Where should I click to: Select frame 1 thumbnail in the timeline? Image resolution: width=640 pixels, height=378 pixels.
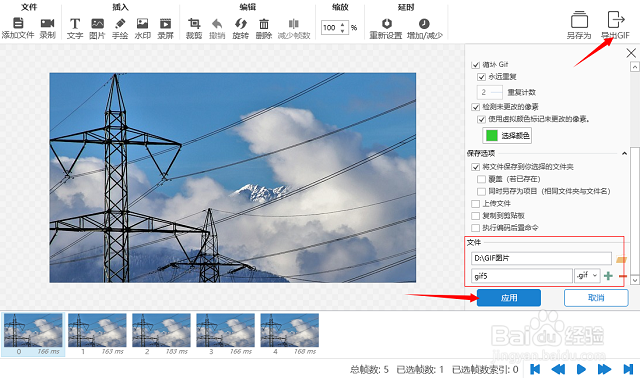(x=97, y=334)
